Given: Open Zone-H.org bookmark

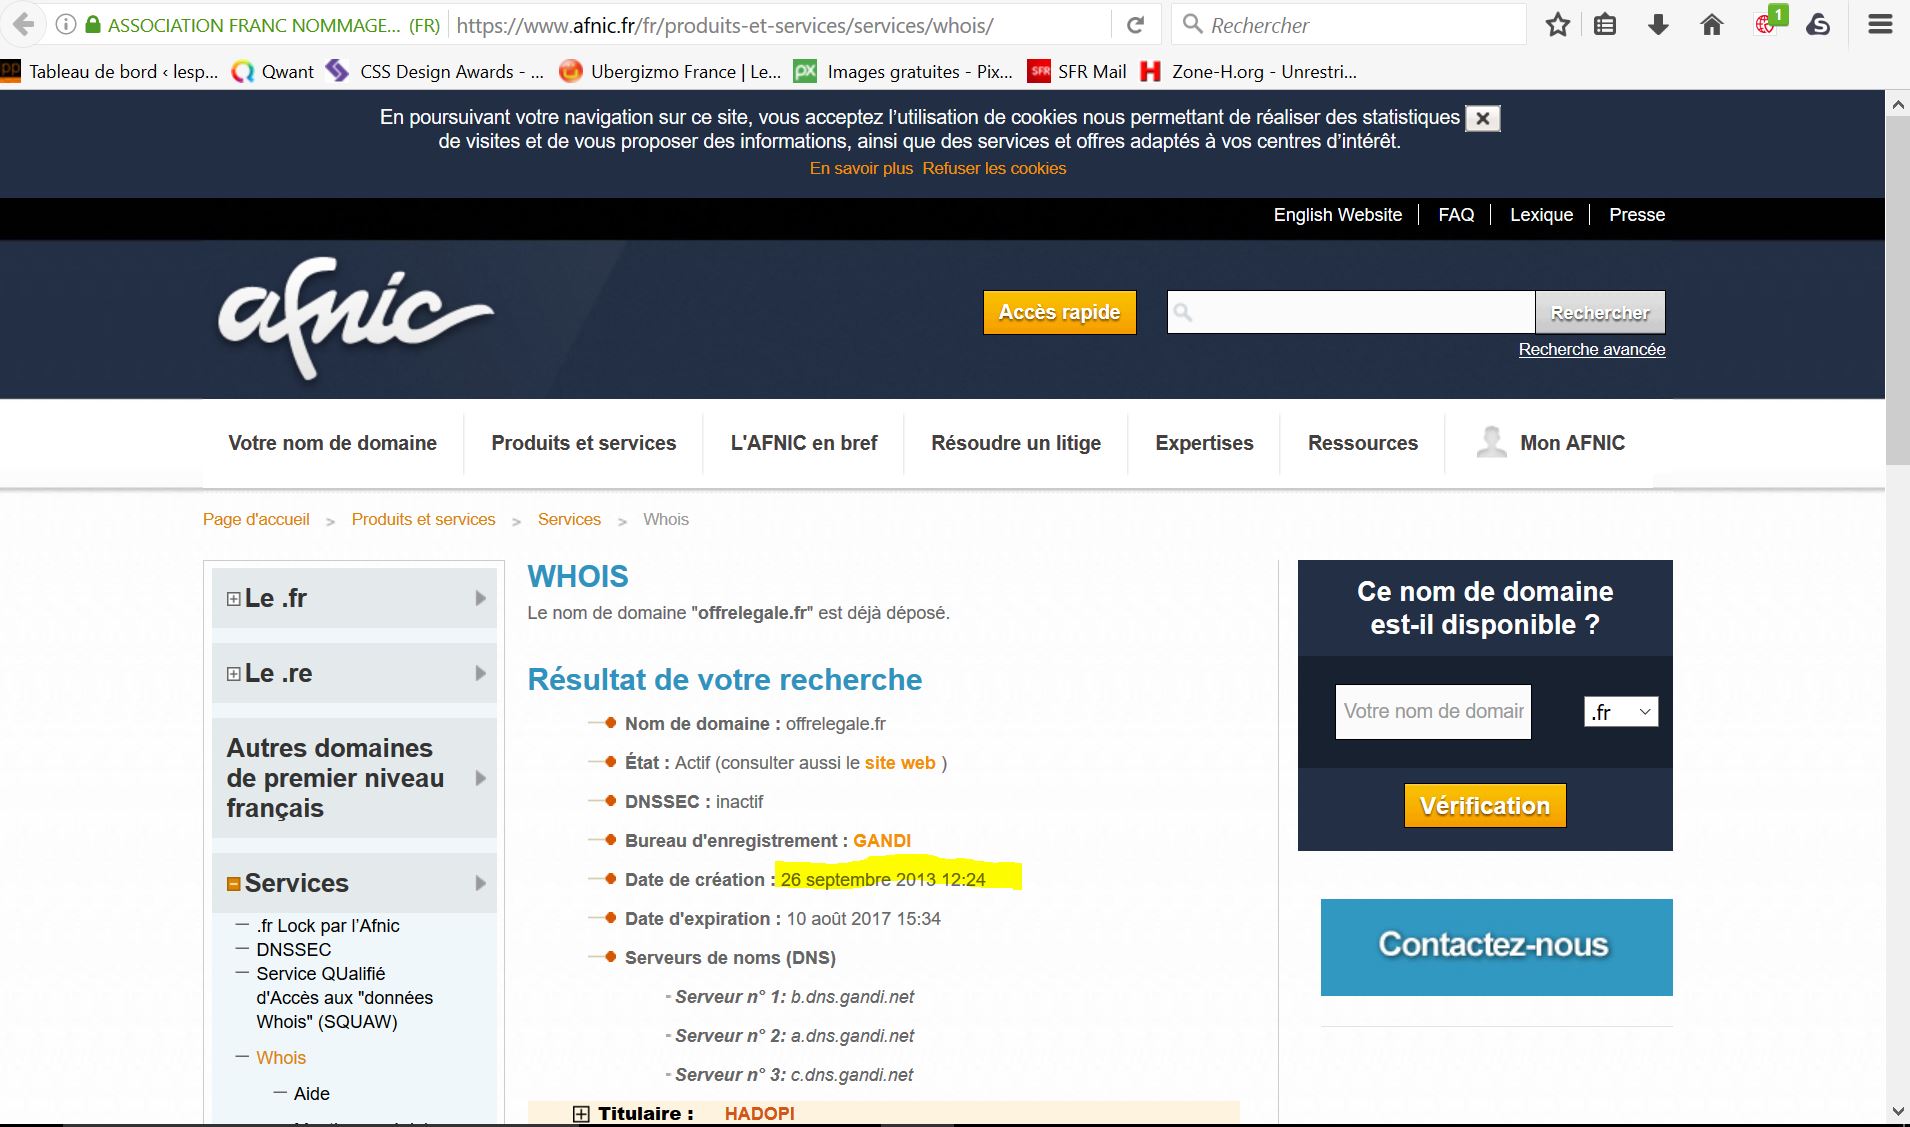Looking at the screenshot, I should [x=1249, y=71].
